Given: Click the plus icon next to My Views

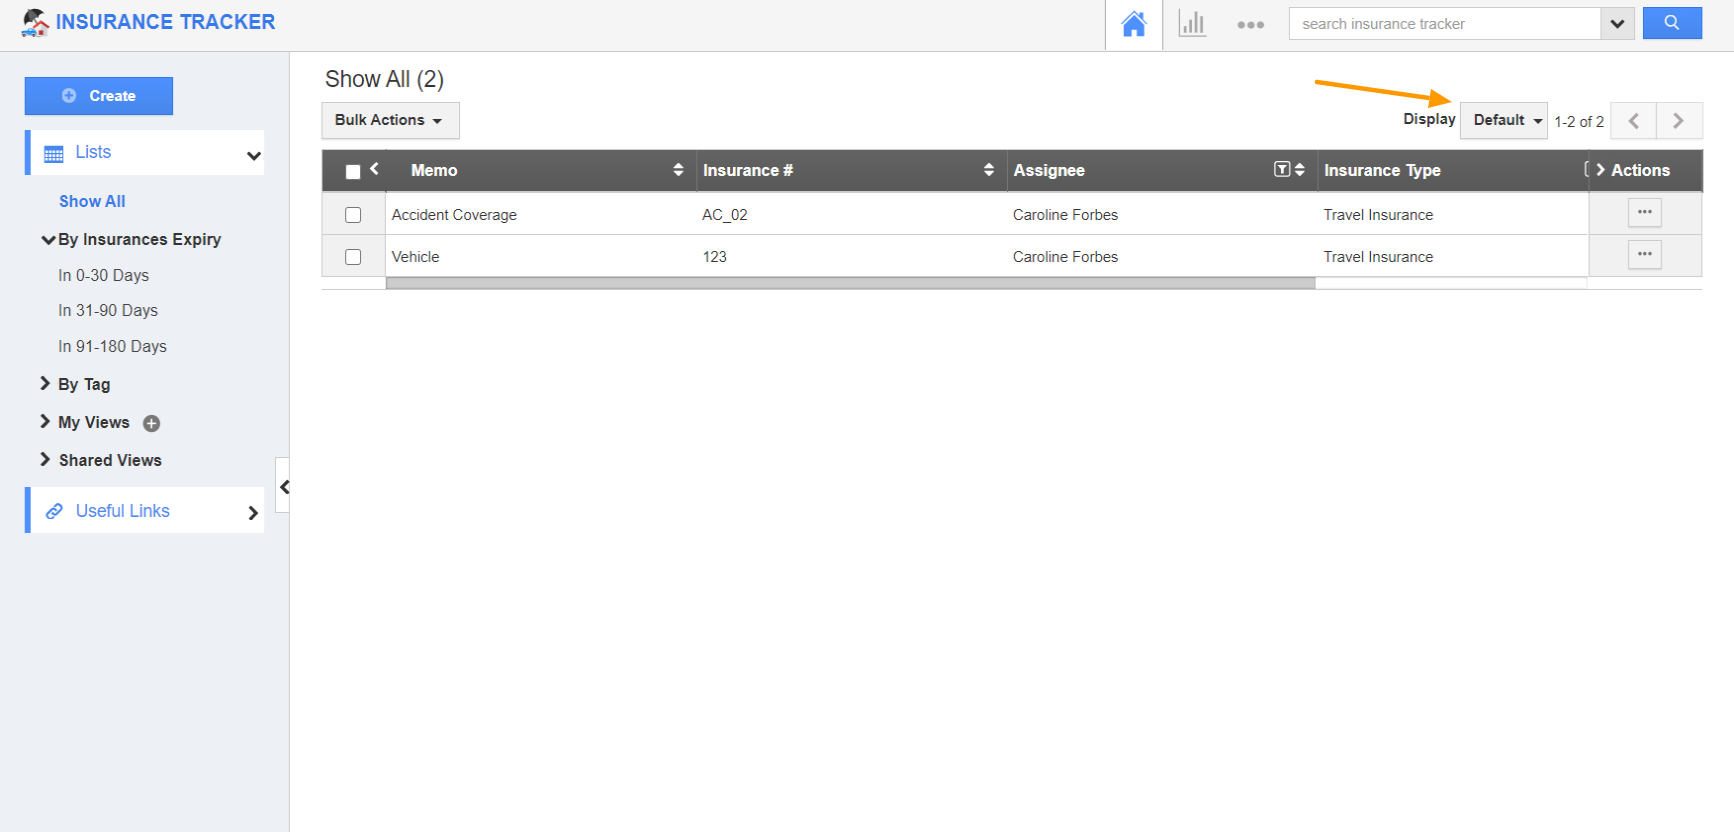Looking at the screenshot, I should 152,423.
